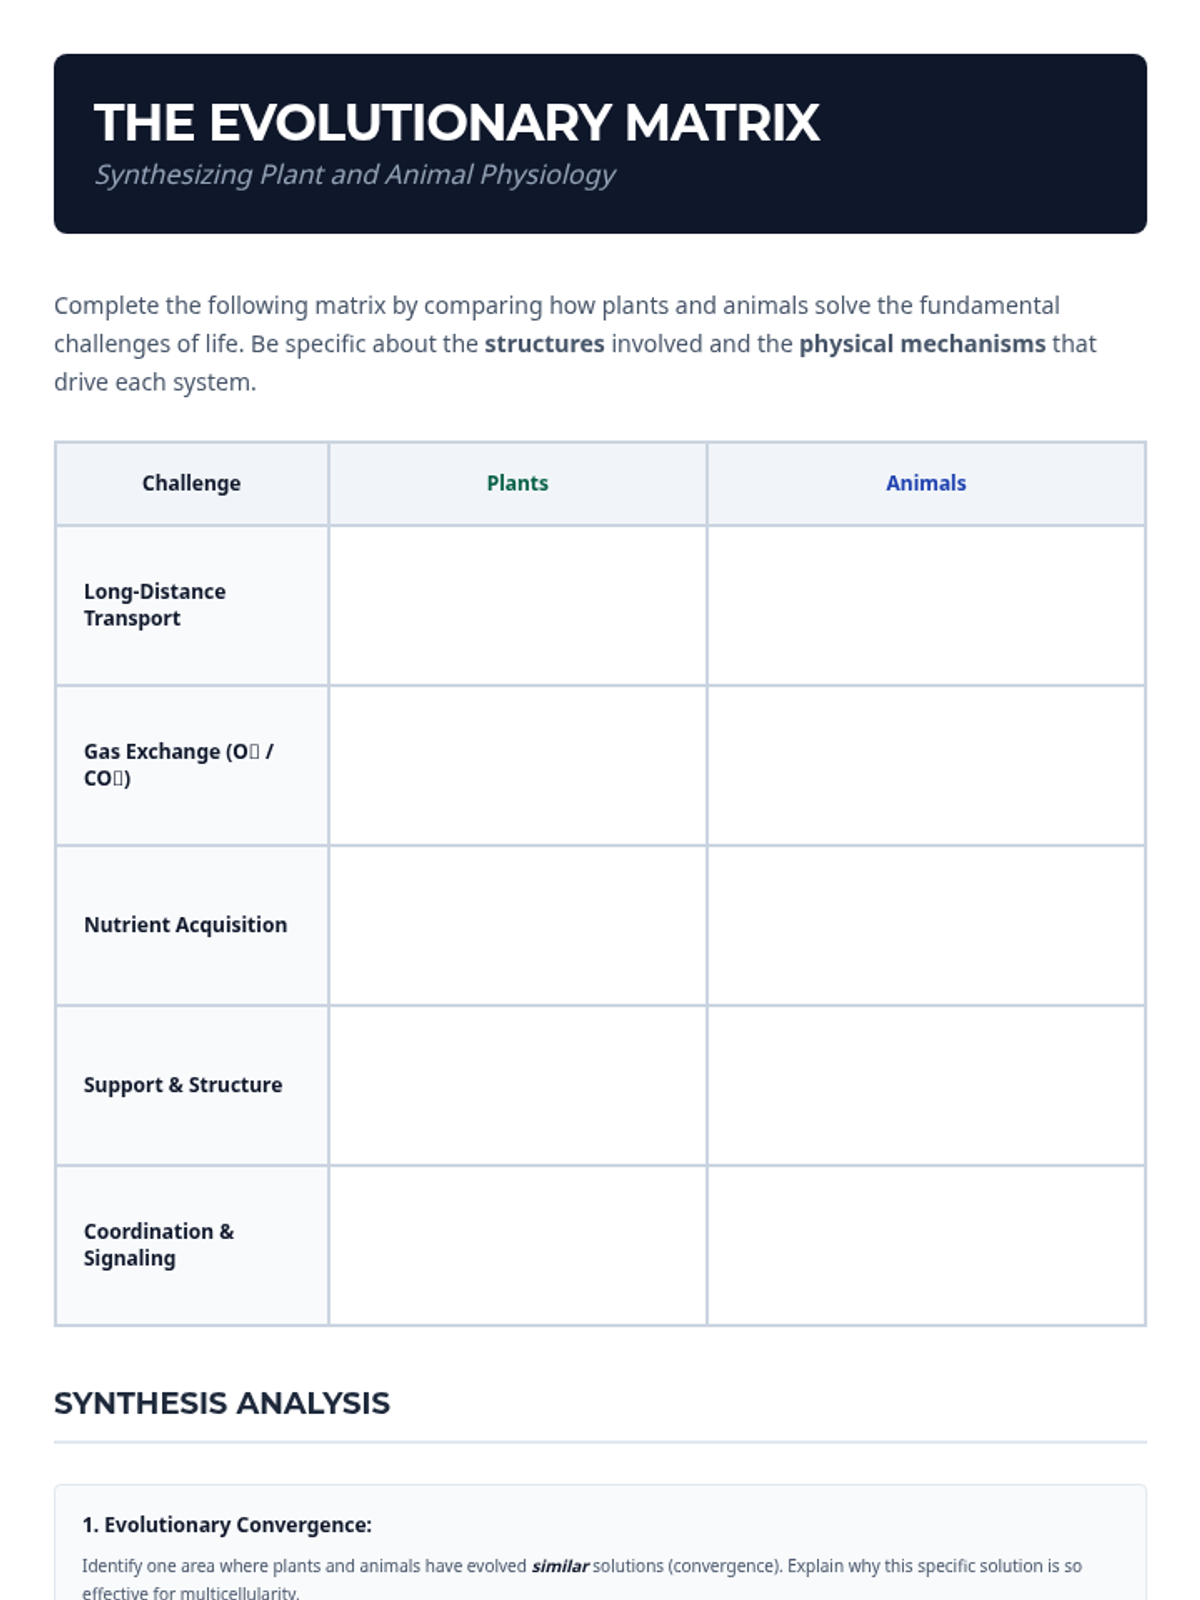This screenshot has width=1200, height=1600.
Task: Select the Animals cell for Gas Exchange
Action: [925, 765]
